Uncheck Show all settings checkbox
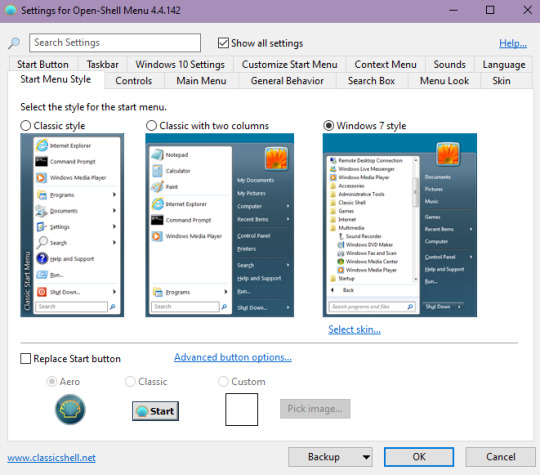The image size is (540, 475). [x=223, y=43]
